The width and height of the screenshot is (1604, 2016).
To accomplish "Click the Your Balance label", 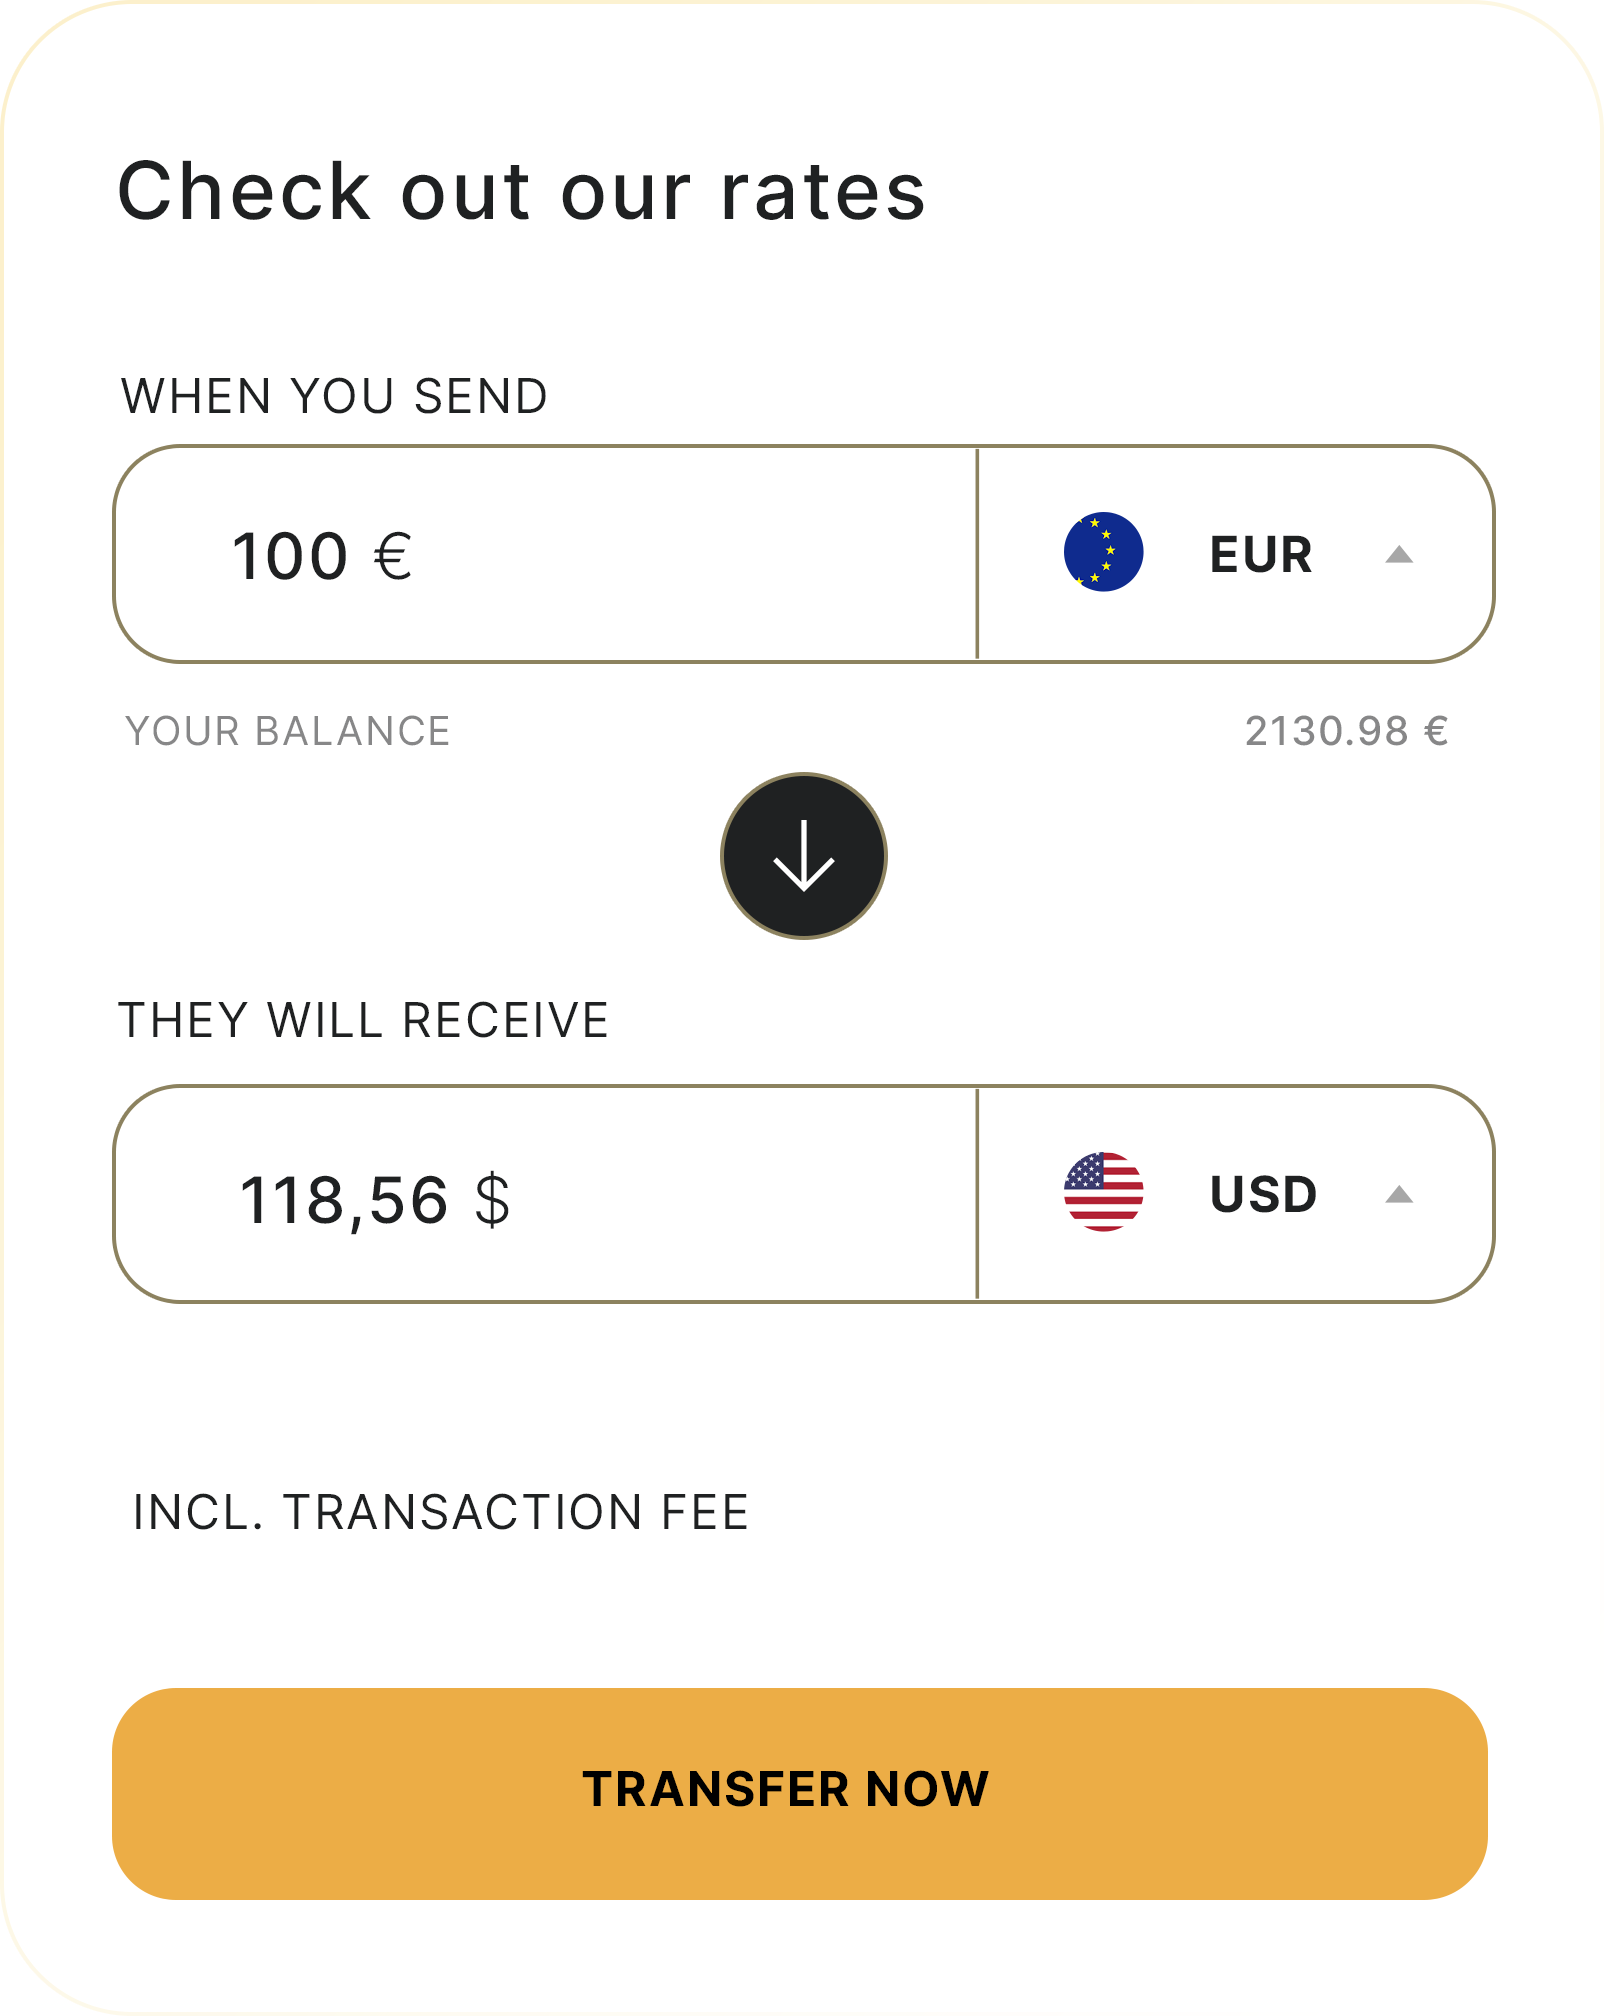I will 287,731.
